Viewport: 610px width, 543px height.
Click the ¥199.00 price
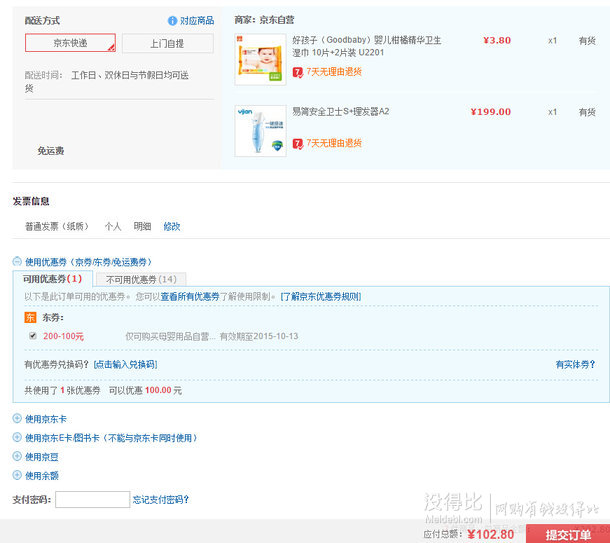pos(491,112)
